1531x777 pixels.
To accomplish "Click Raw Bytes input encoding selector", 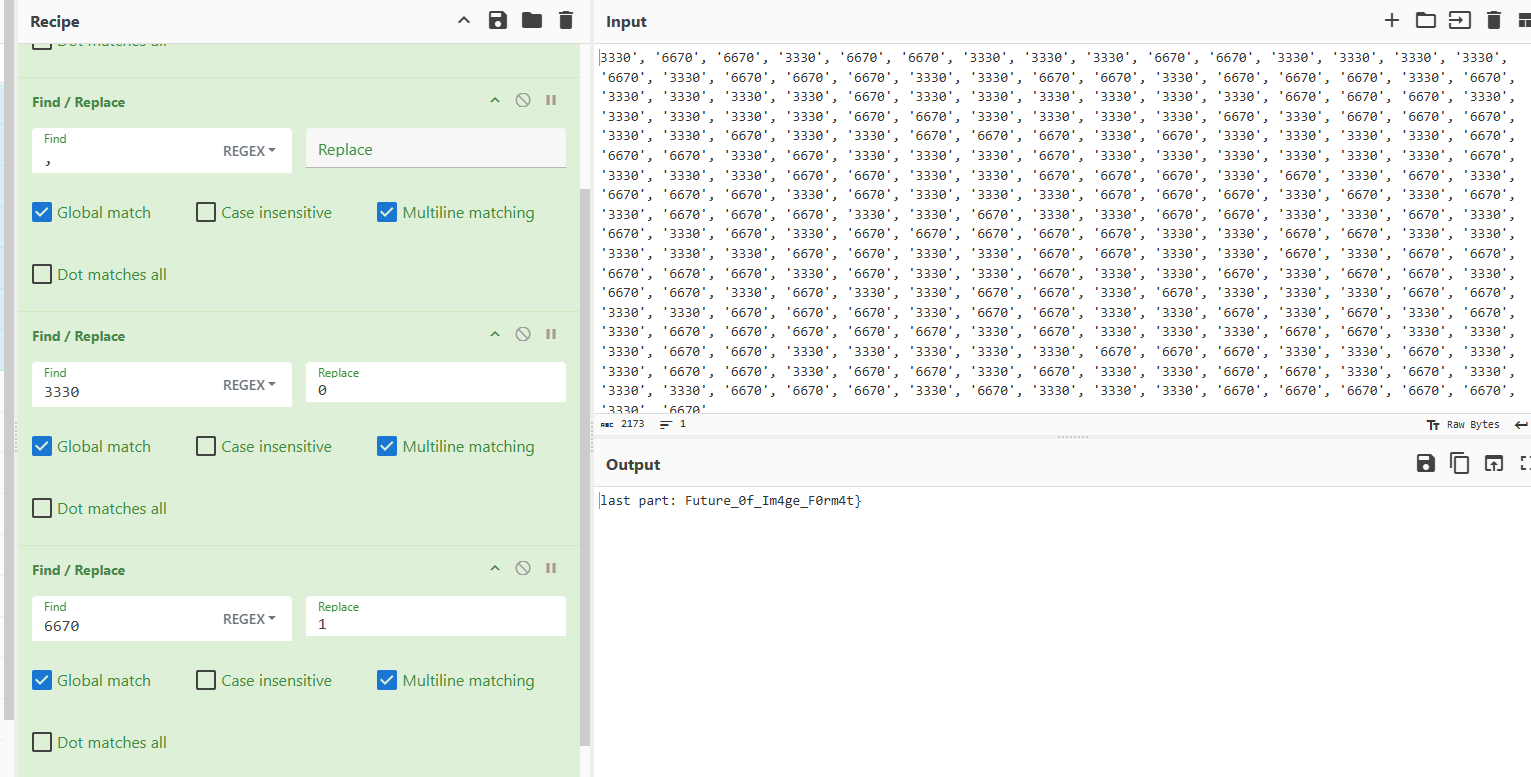I will (x=1464, y=424).
